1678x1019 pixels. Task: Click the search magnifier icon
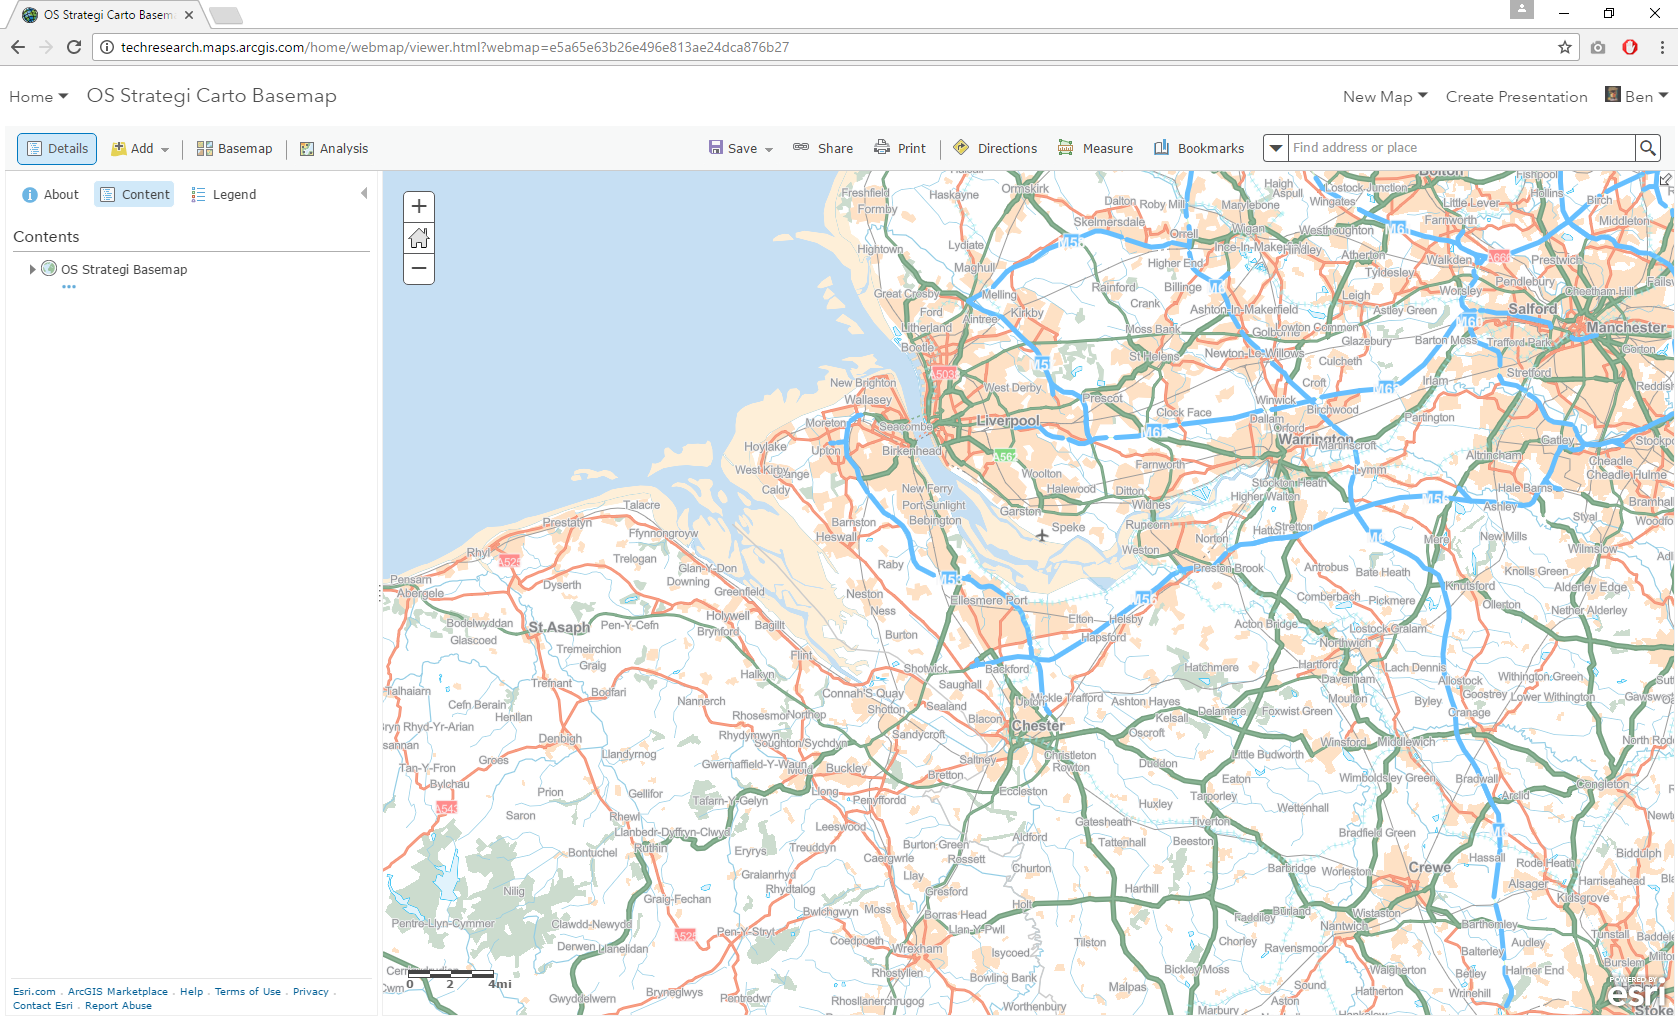tap(1647, 148)
